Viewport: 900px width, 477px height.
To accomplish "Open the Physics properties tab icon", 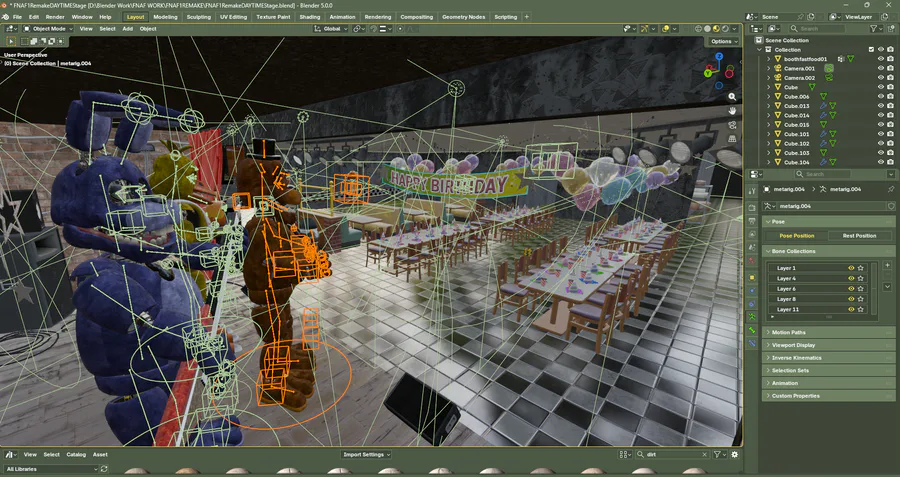I will [752, 290].
